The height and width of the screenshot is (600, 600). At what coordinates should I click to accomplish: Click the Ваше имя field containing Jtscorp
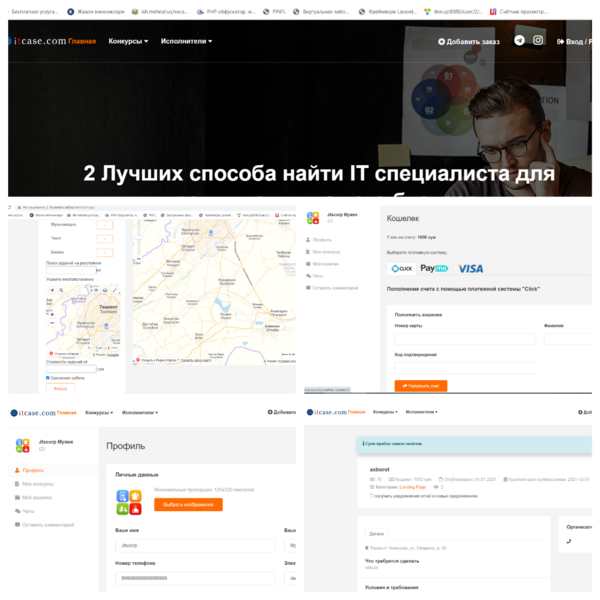click(x=195, y=545)
